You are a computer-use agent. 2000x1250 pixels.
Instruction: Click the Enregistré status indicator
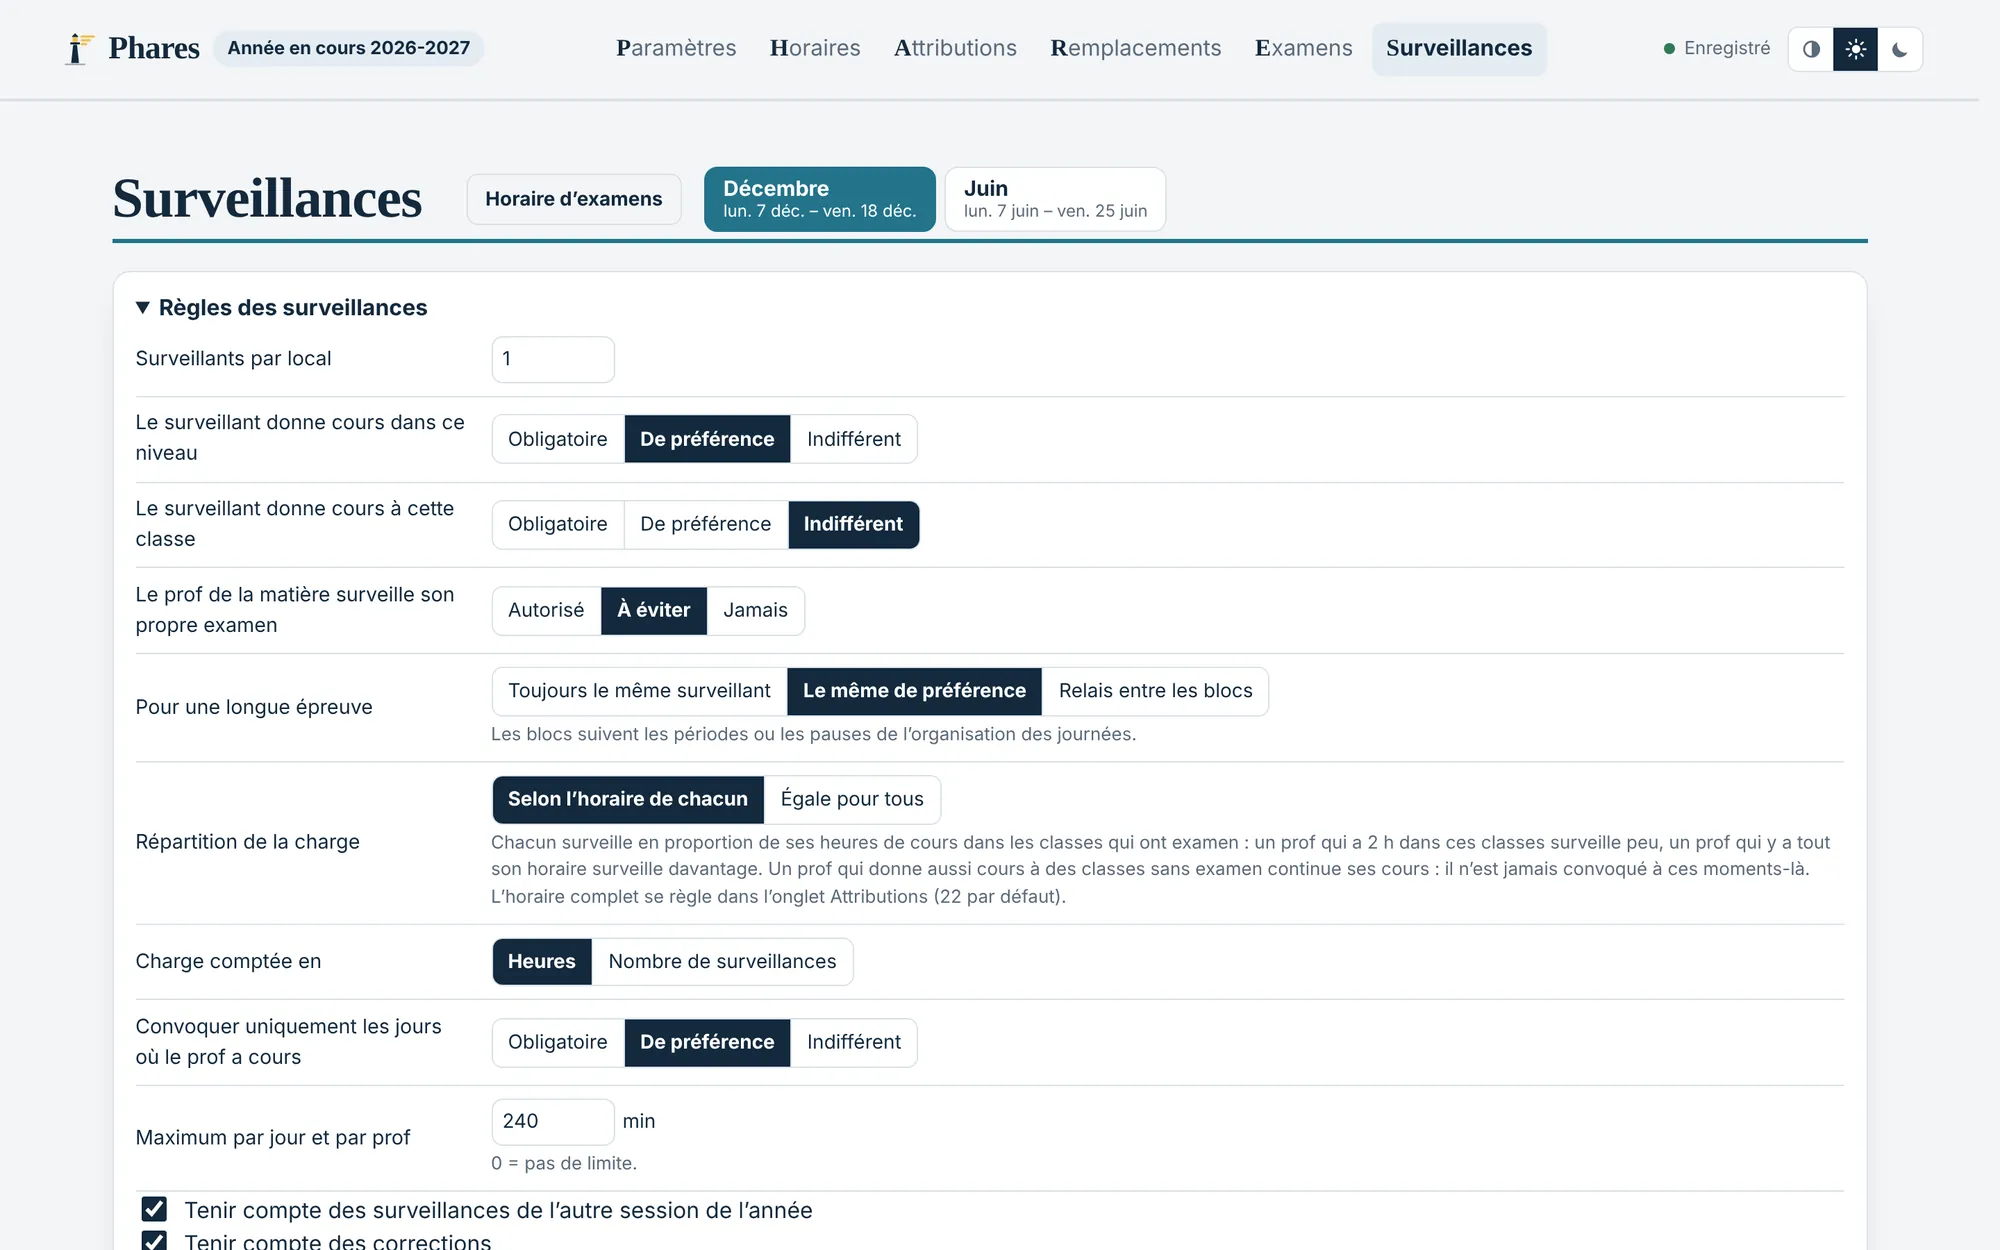[x=1716, y=48]
